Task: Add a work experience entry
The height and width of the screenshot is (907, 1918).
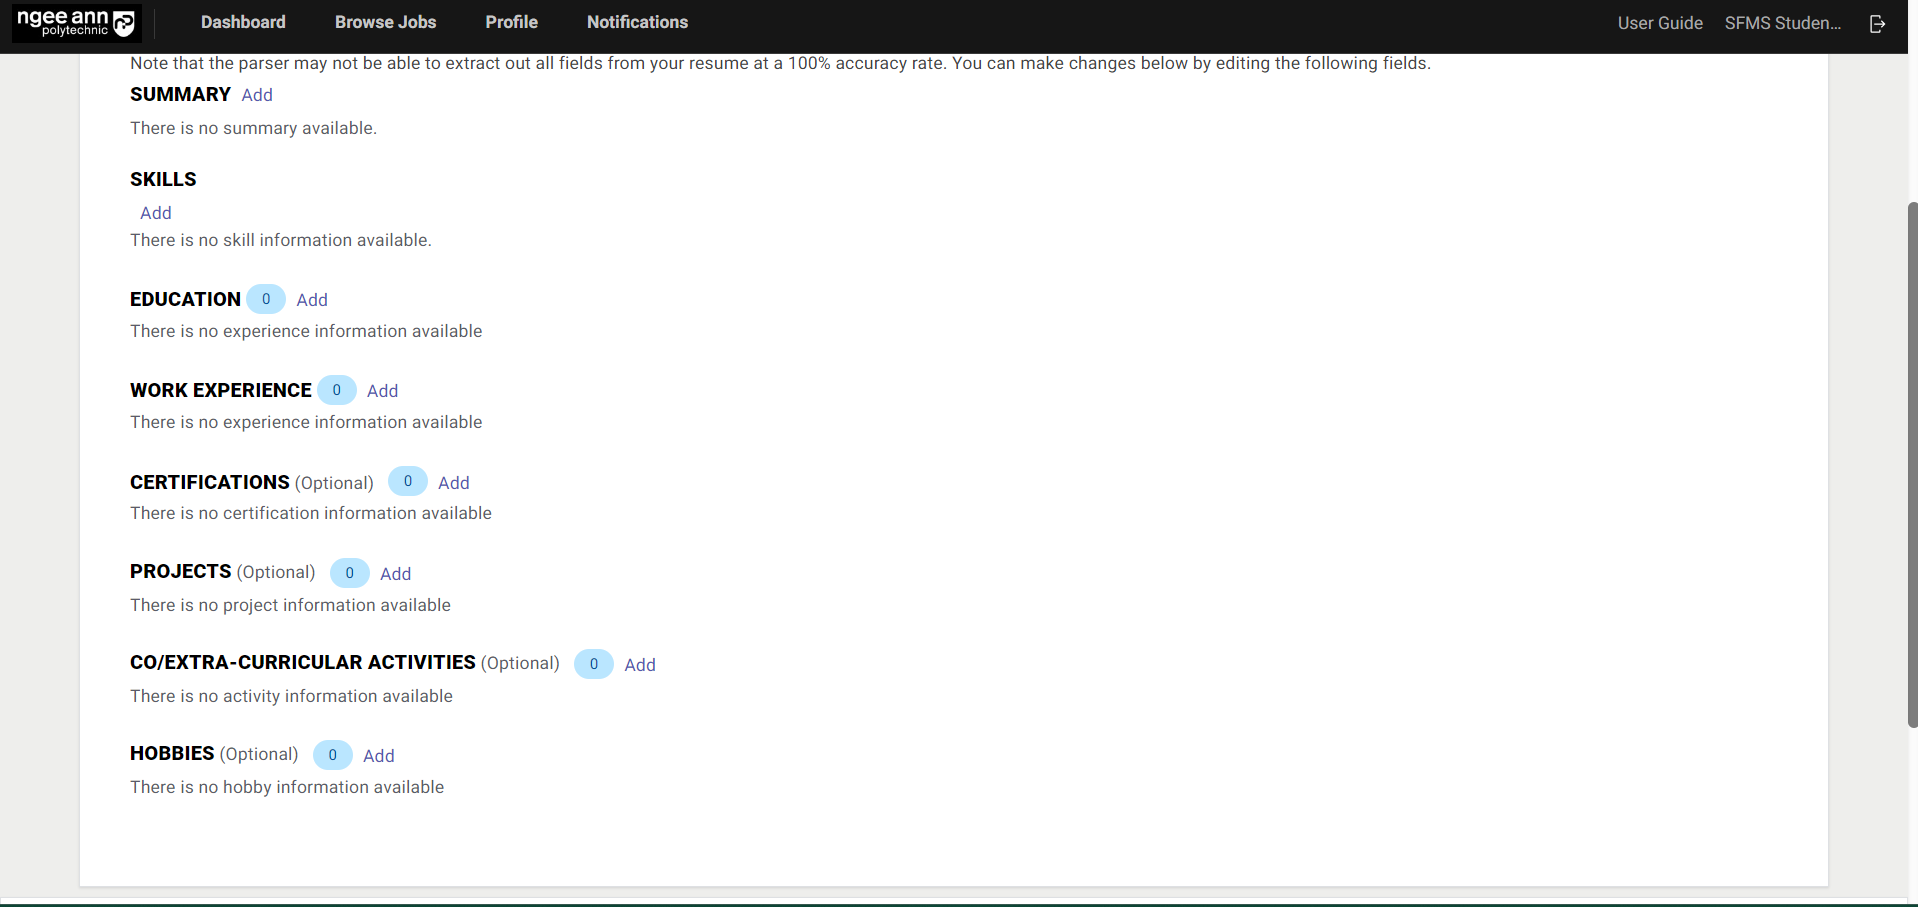Action: 381,390
